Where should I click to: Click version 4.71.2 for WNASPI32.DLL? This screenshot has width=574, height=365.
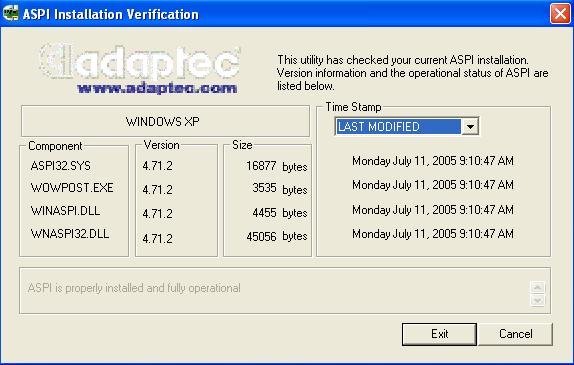(x=157, y=239)
